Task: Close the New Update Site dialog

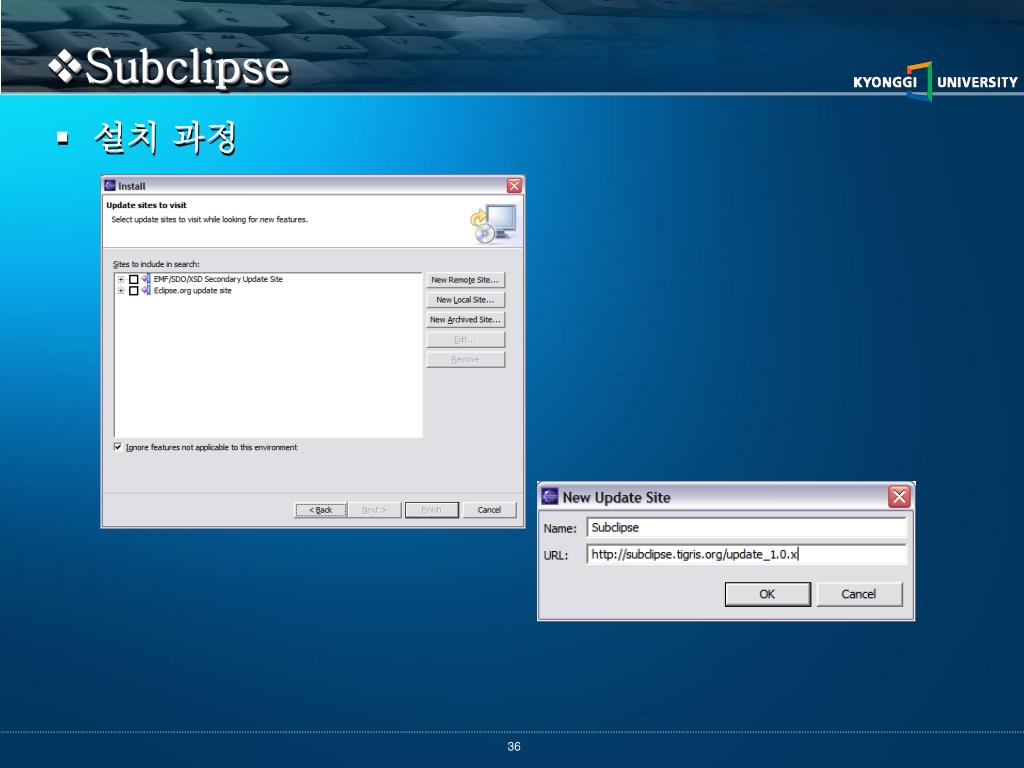Action: (x=899, y=497)
